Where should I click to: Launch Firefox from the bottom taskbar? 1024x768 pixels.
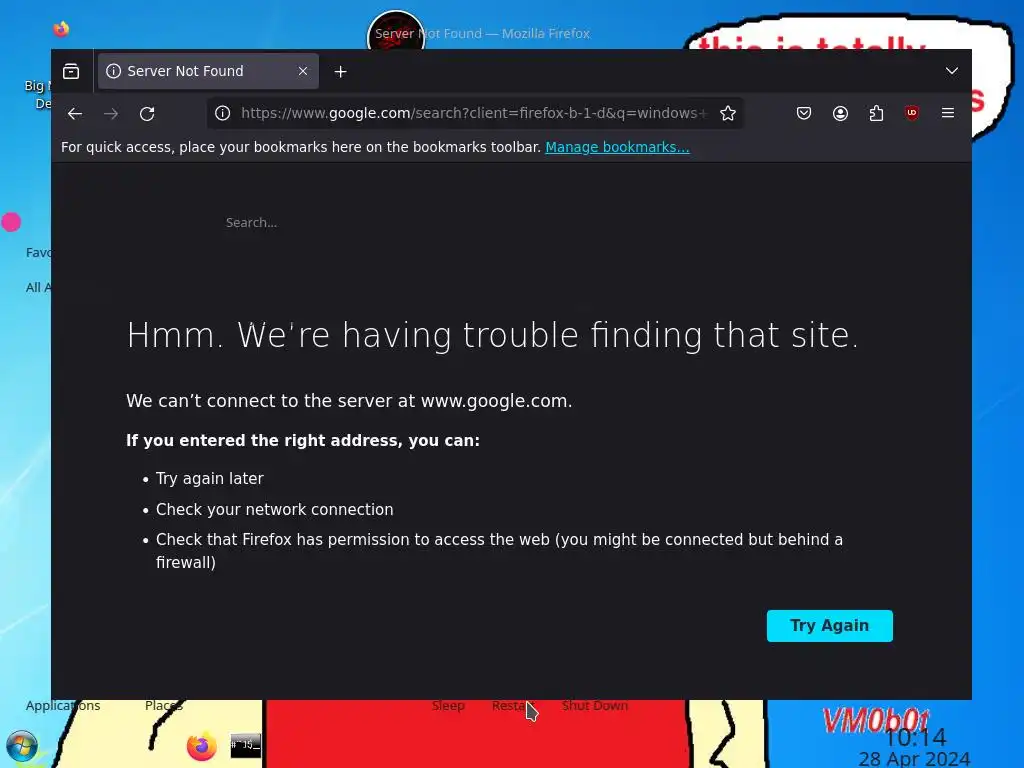[x=201, y=745]
